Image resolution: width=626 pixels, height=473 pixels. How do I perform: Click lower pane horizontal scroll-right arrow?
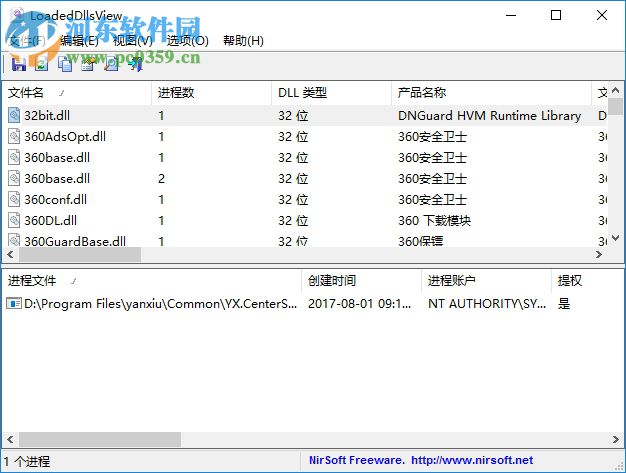615,439
